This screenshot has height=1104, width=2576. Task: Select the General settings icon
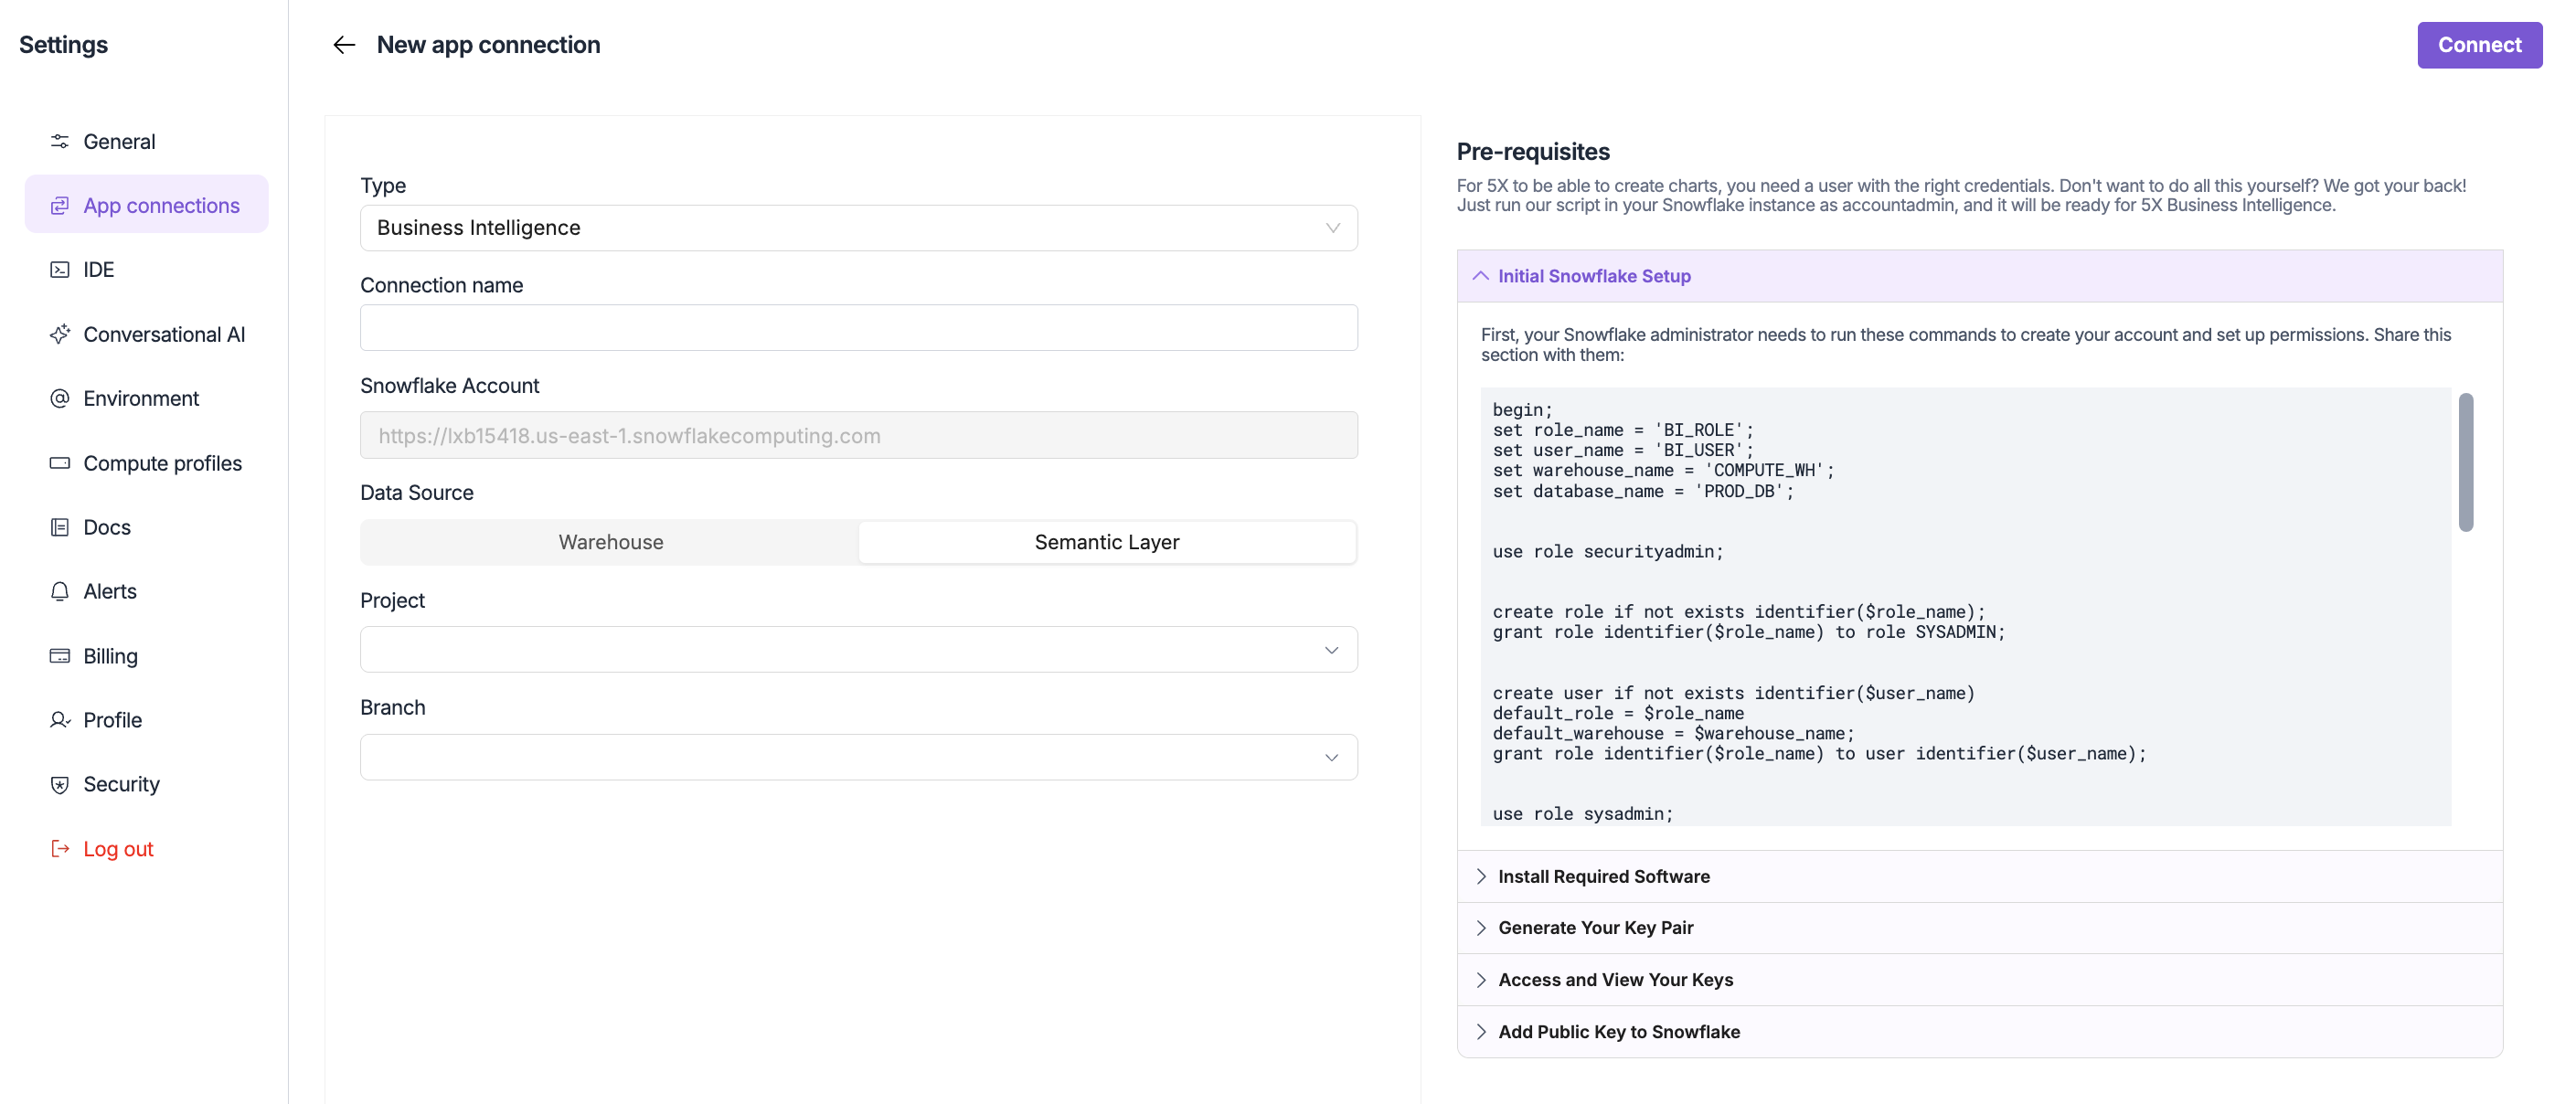coord(60,141)
